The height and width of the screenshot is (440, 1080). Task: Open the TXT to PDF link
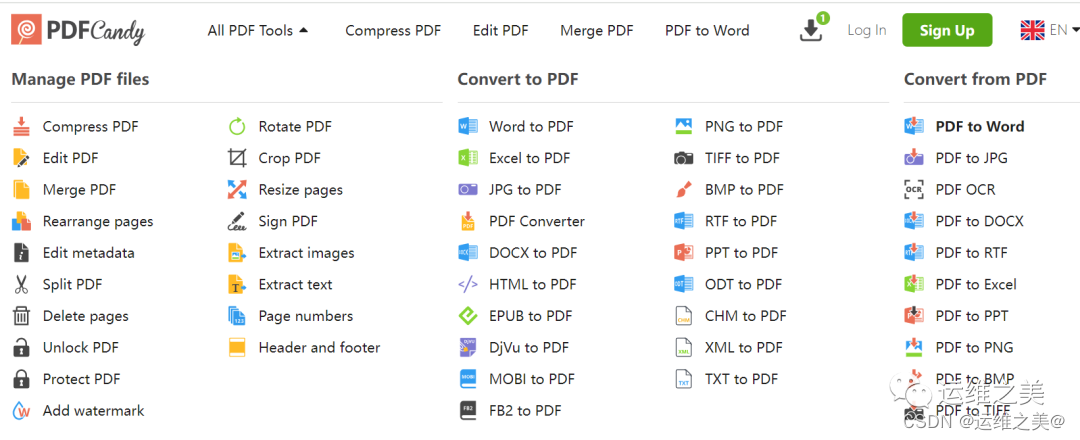tap(741, 379)
